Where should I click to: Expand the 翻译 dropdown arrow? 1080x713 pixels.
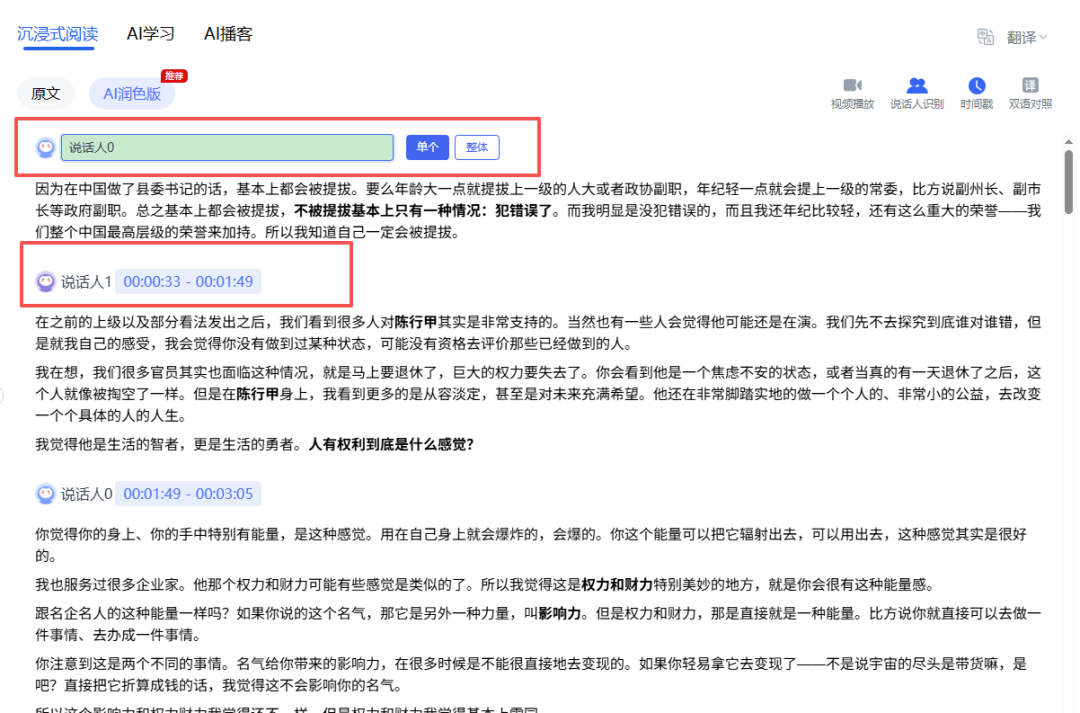click(x=1043, y=37)
